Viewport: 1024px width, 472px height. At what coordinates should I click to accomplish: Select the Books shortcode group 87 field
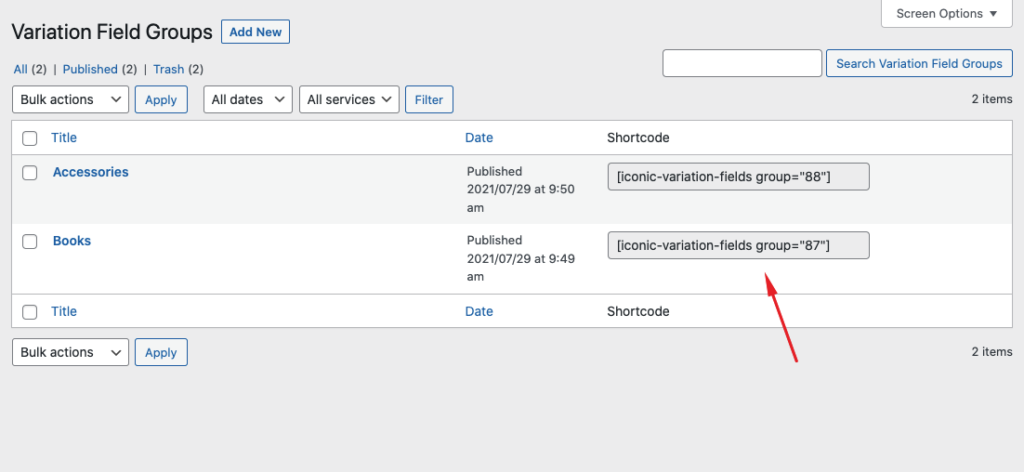[738, 245]
